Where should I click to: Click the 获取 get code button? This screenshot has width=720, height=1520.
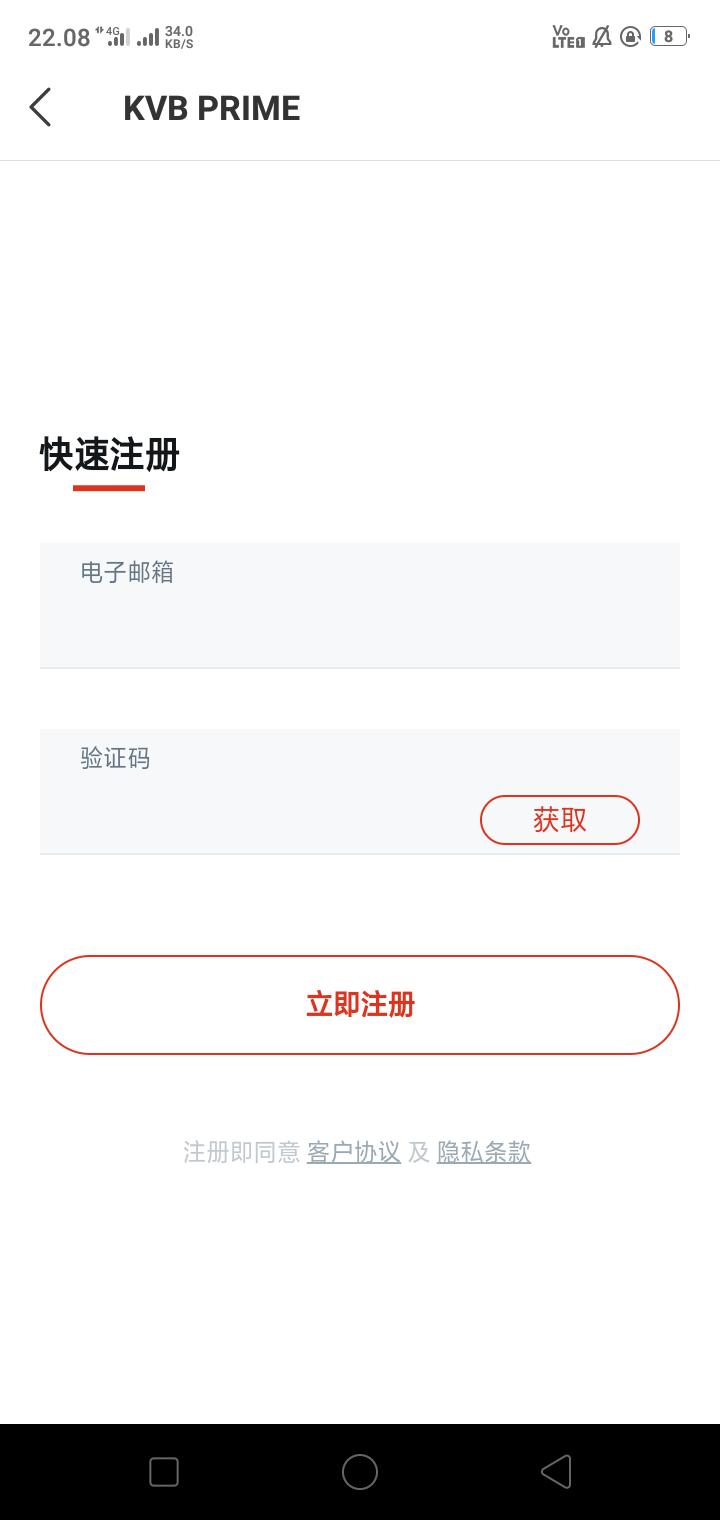(560, 820)
